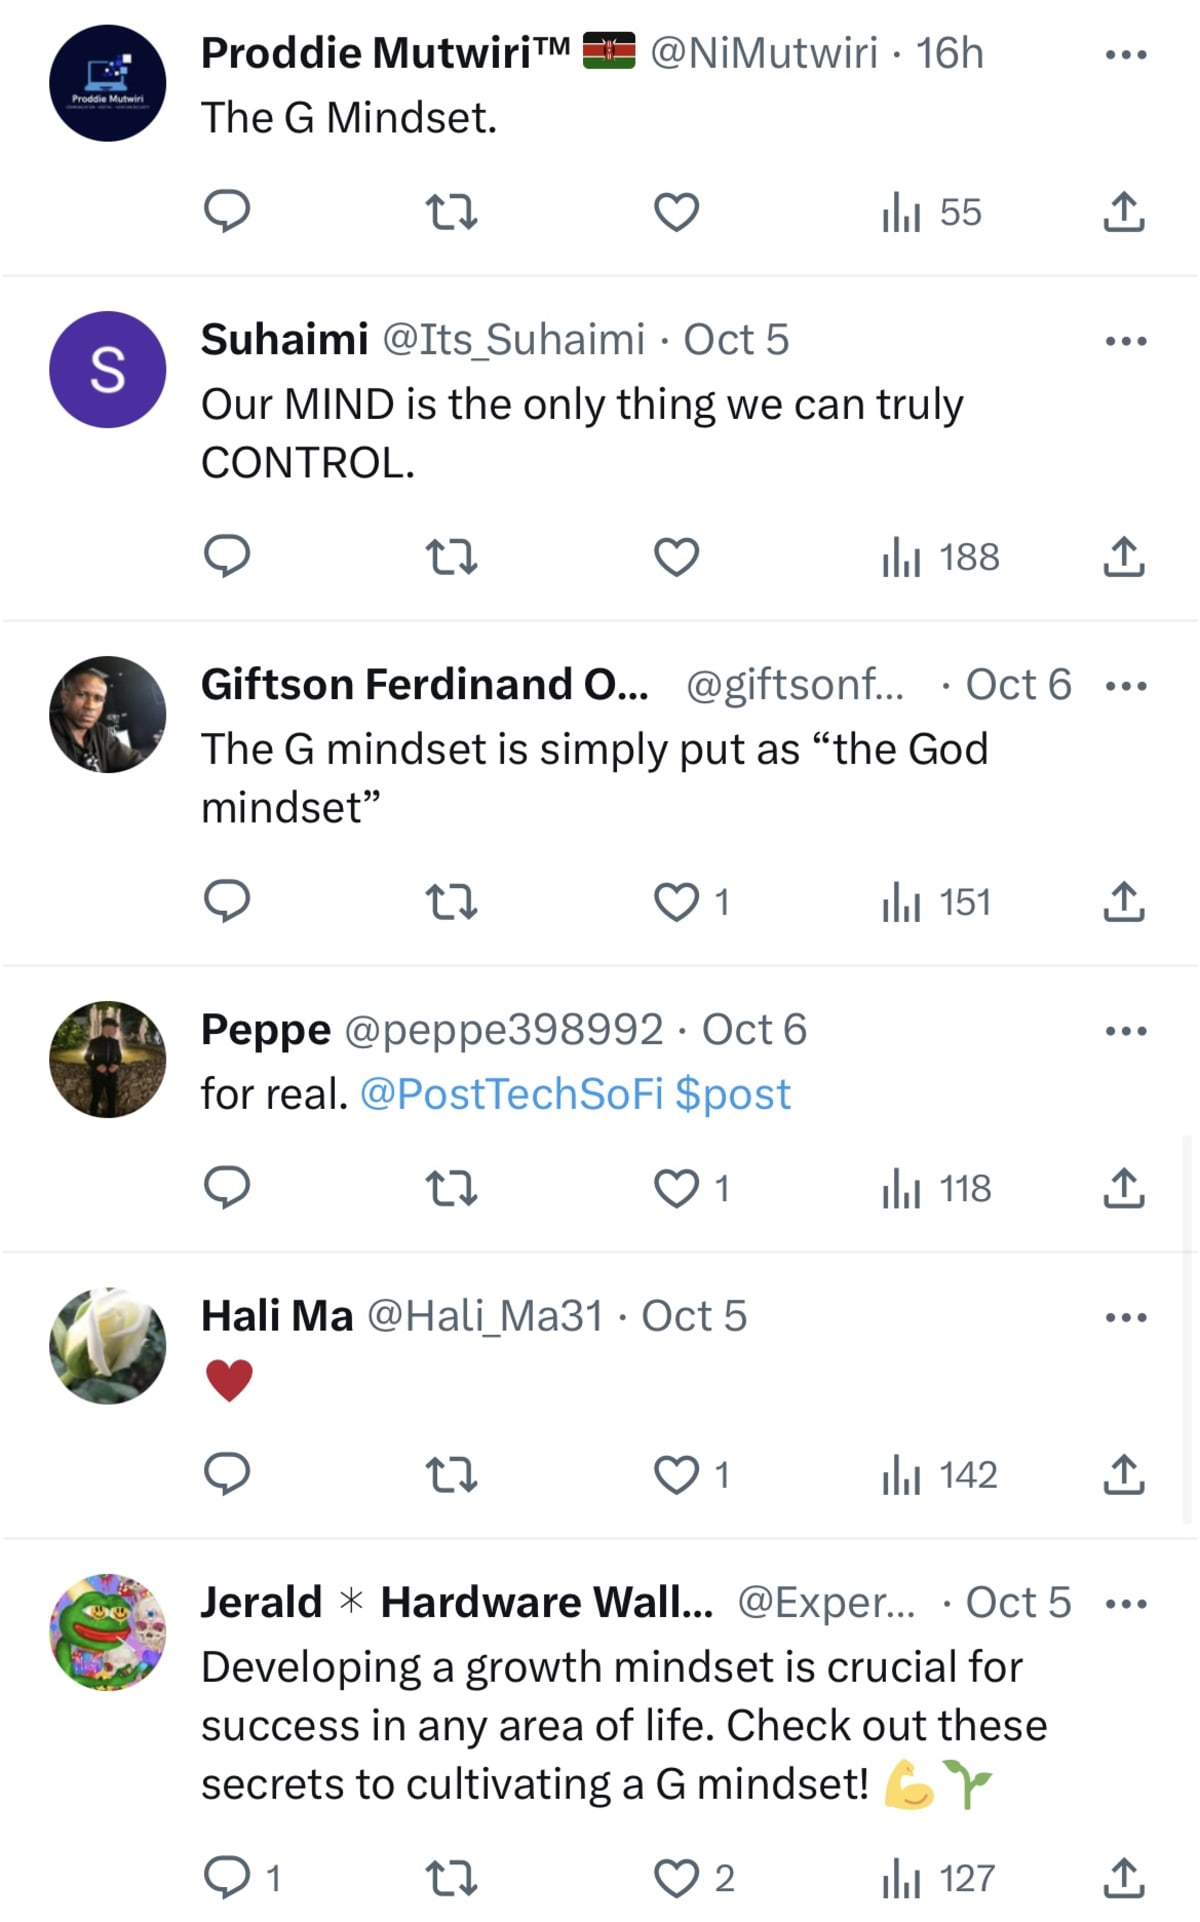Open the share icon on Suhaimi's tweet
Viewport: 1200px width, 1922px height.
click(1127, 557)
